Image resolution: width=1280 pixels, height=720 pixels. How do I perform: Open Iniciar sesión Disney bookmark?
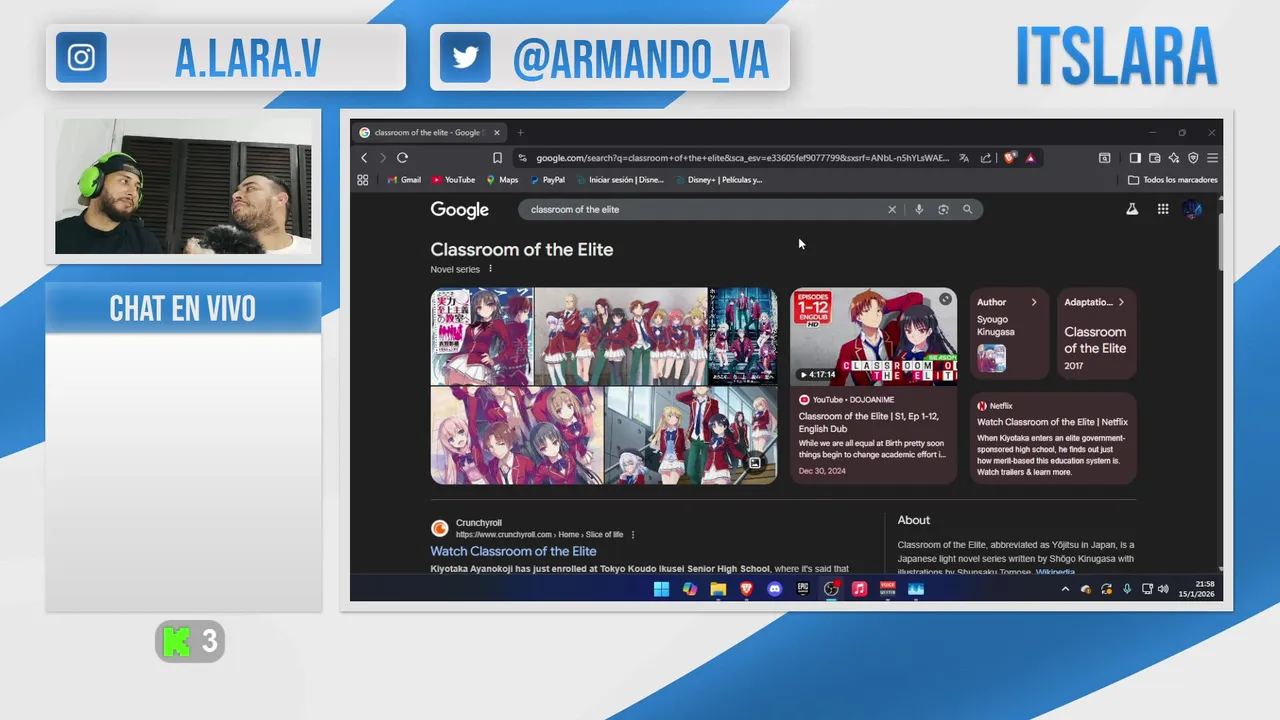pos(620,180)
